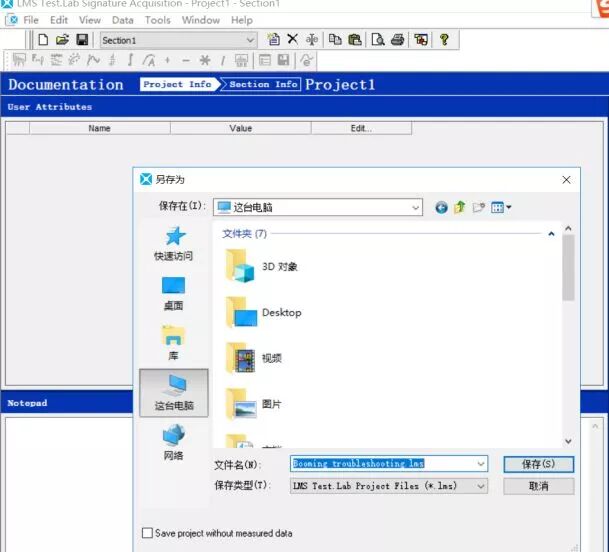Viewport: 609px width, 552px height.
Task: Click the yellow Help question mark icon
Action: click(x=445, y=40)
